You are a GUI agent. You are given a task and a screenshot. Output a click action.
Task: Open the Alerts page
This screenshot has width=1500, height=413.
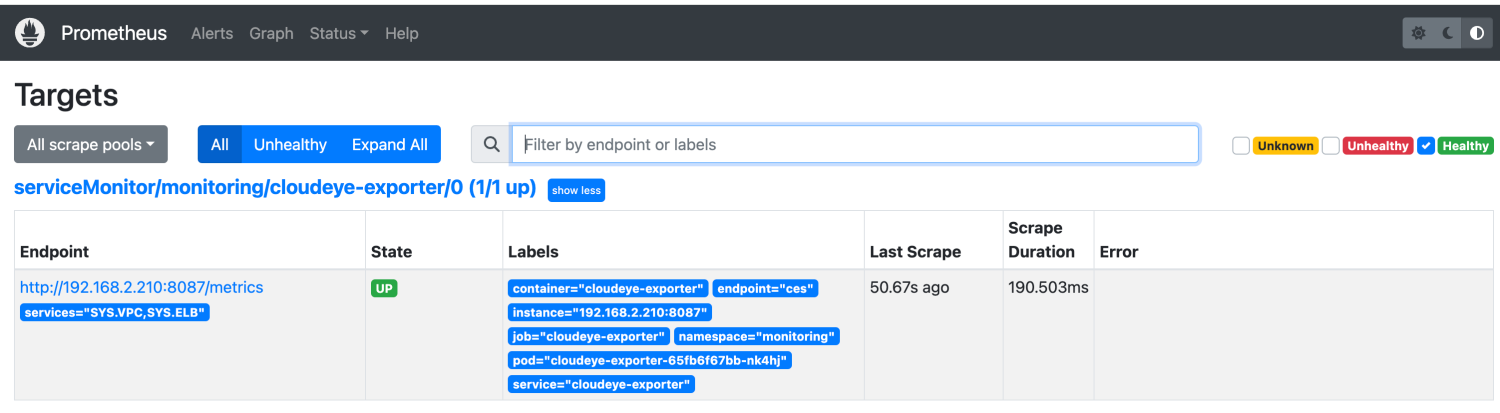[212, 33]
